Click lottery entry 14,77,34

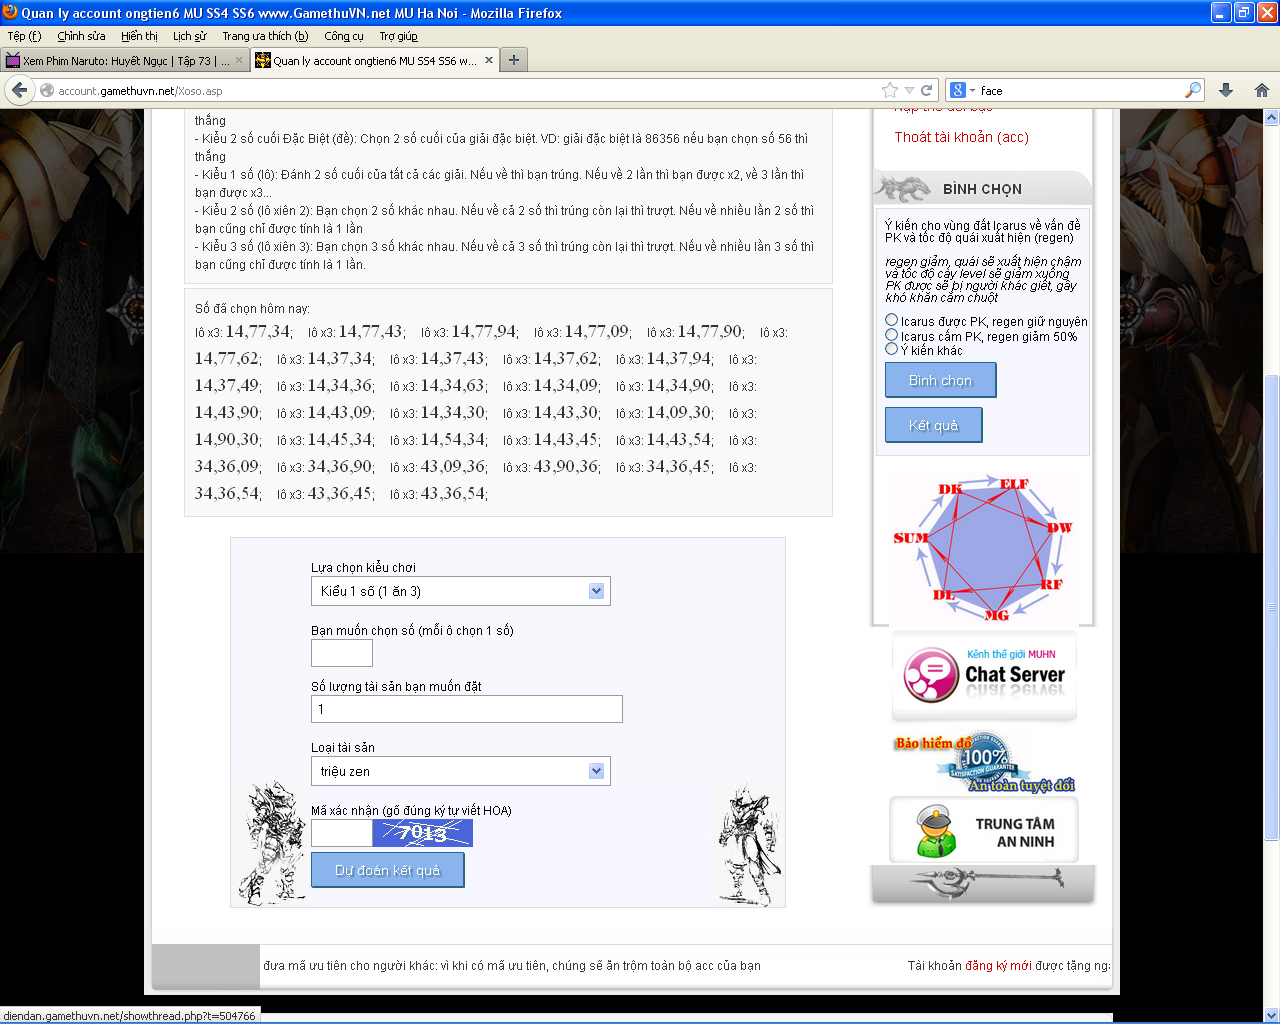coord(258,331)
